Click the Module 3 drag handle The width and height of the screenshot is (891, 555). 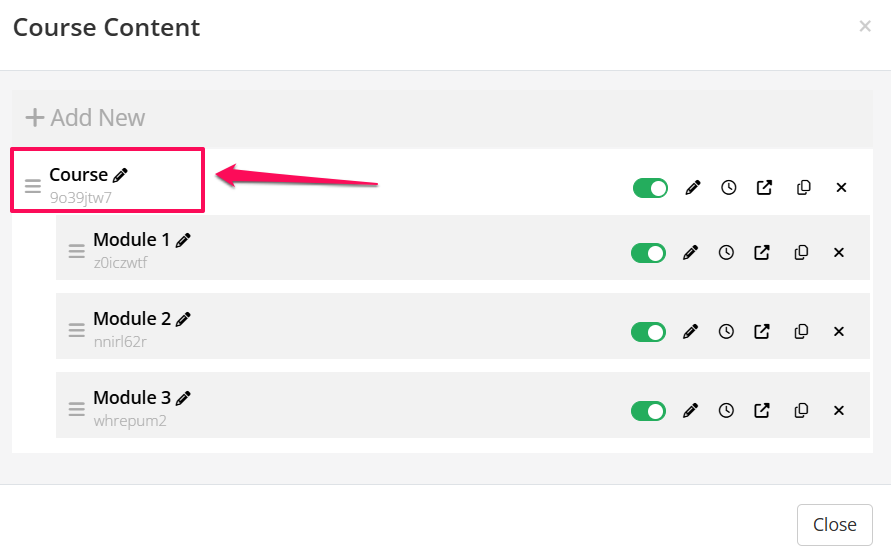click(77, 409)
